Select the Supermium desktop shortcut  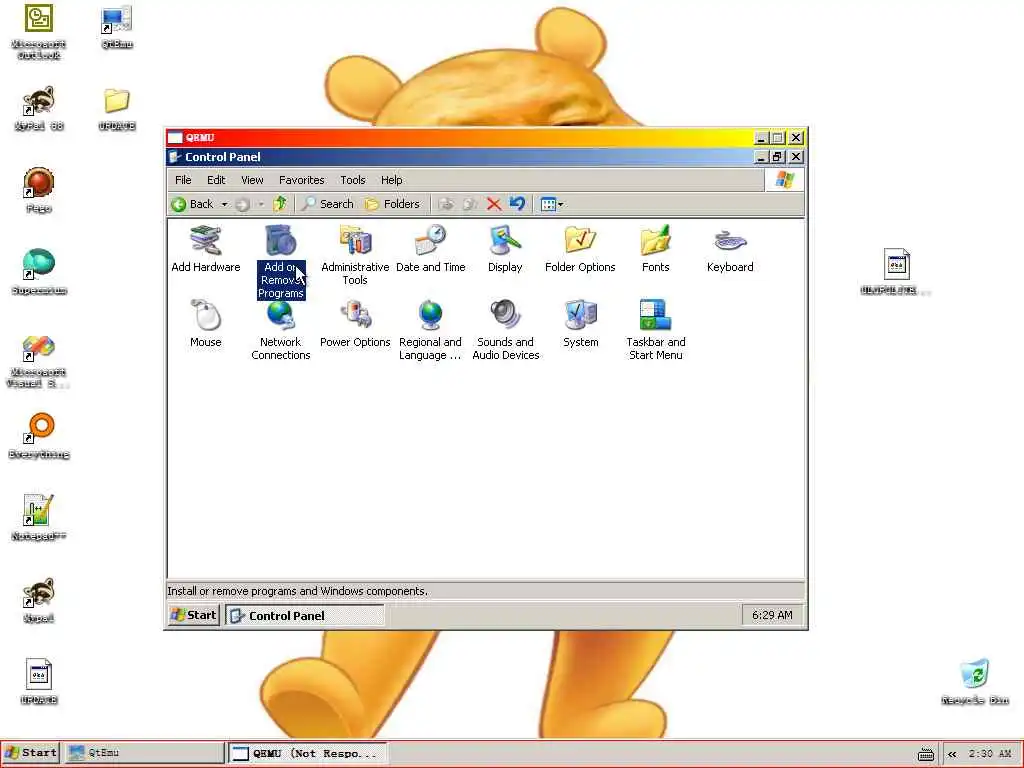tap(39, 272)
